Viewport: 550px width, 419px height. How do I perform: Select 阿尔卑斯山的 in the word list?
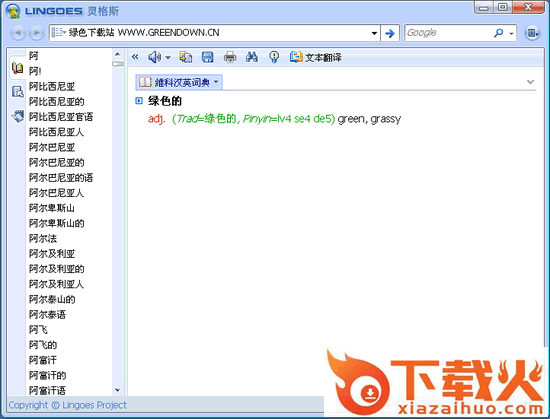tap(56, 223)
